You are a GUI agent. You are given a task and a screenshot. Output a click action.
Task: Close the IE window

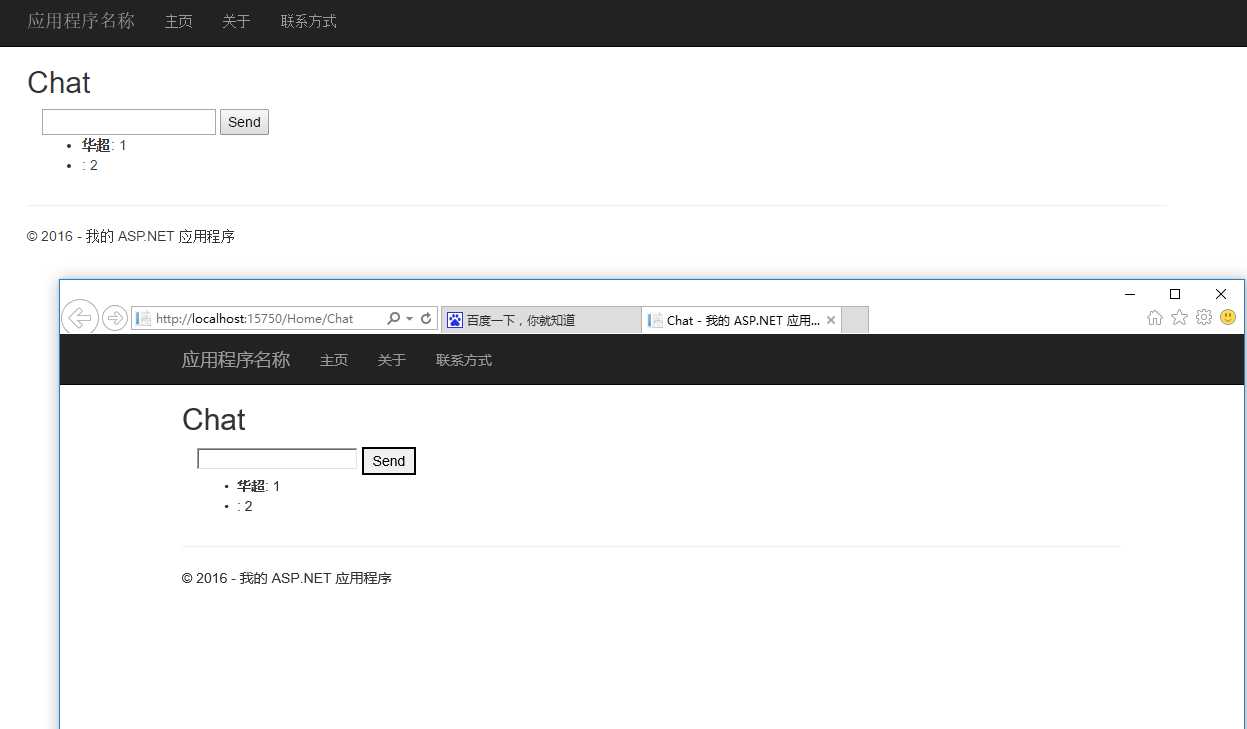click(x=1221, y=294)
